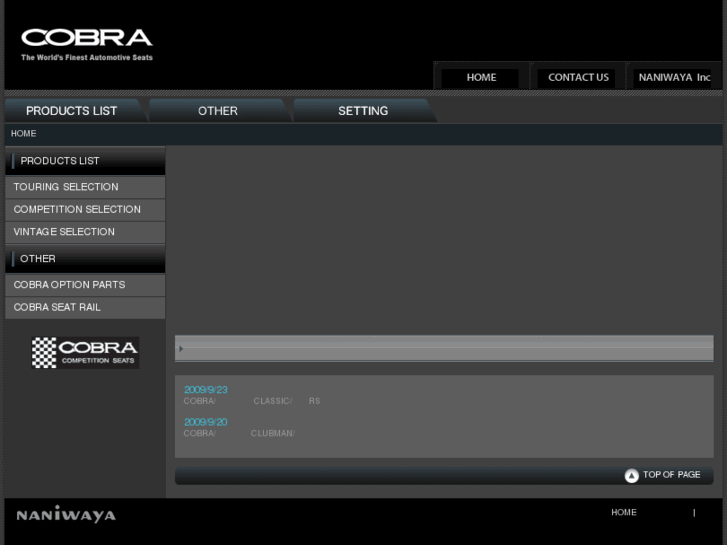Click the TOP OF PAGE text link

[x=671, y=474]
